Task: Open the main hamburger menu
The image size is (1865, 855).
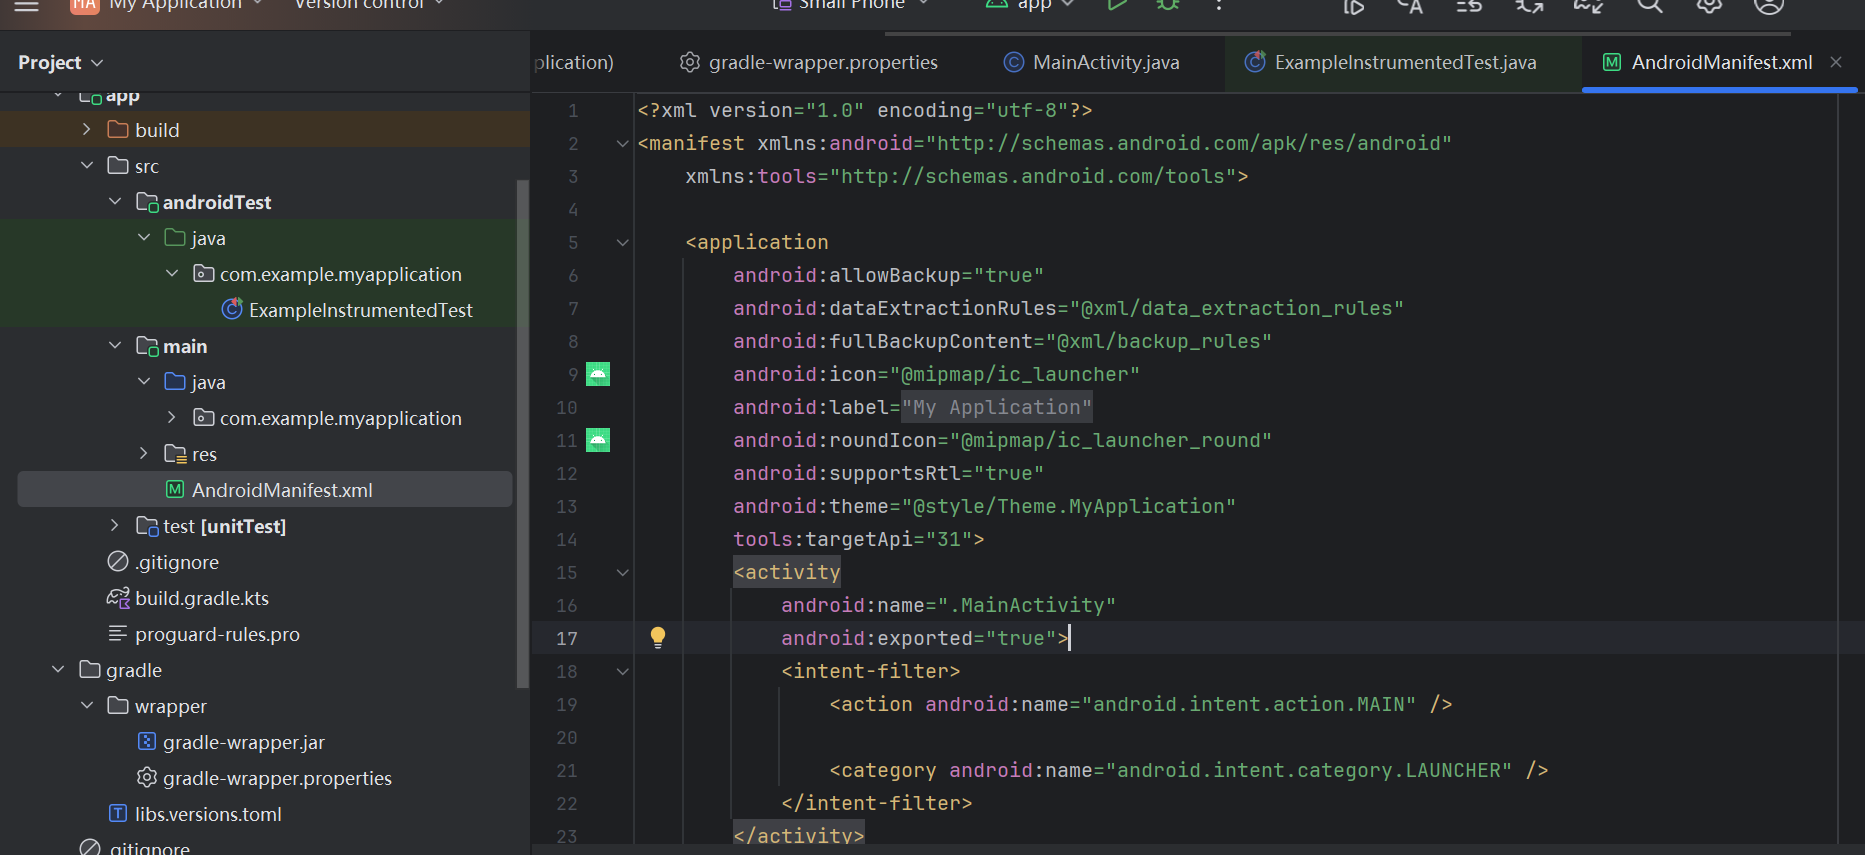Action: point(27,6)
